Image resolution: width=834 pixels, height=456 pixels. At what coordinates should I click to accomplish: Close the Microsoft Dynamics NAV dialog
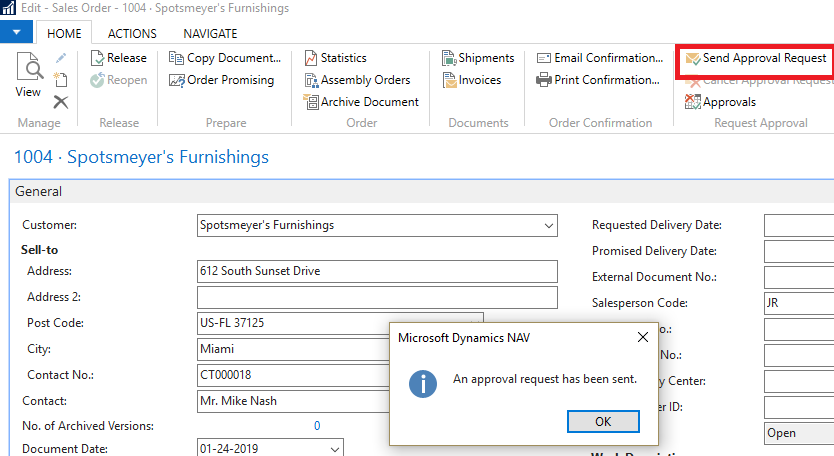[643, 337]
